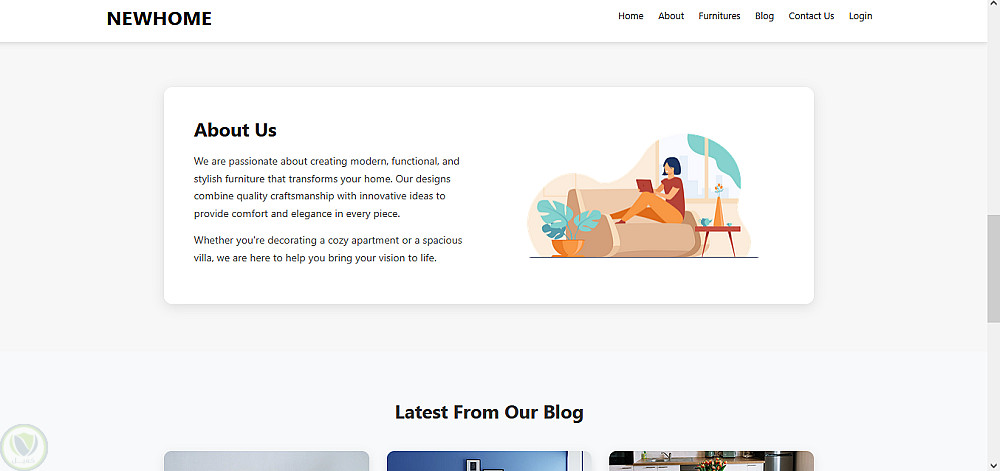The width and height of the screenshot is (1000, 471).
Task: Click the side table with vase graphic
Action: pos(719,220)
